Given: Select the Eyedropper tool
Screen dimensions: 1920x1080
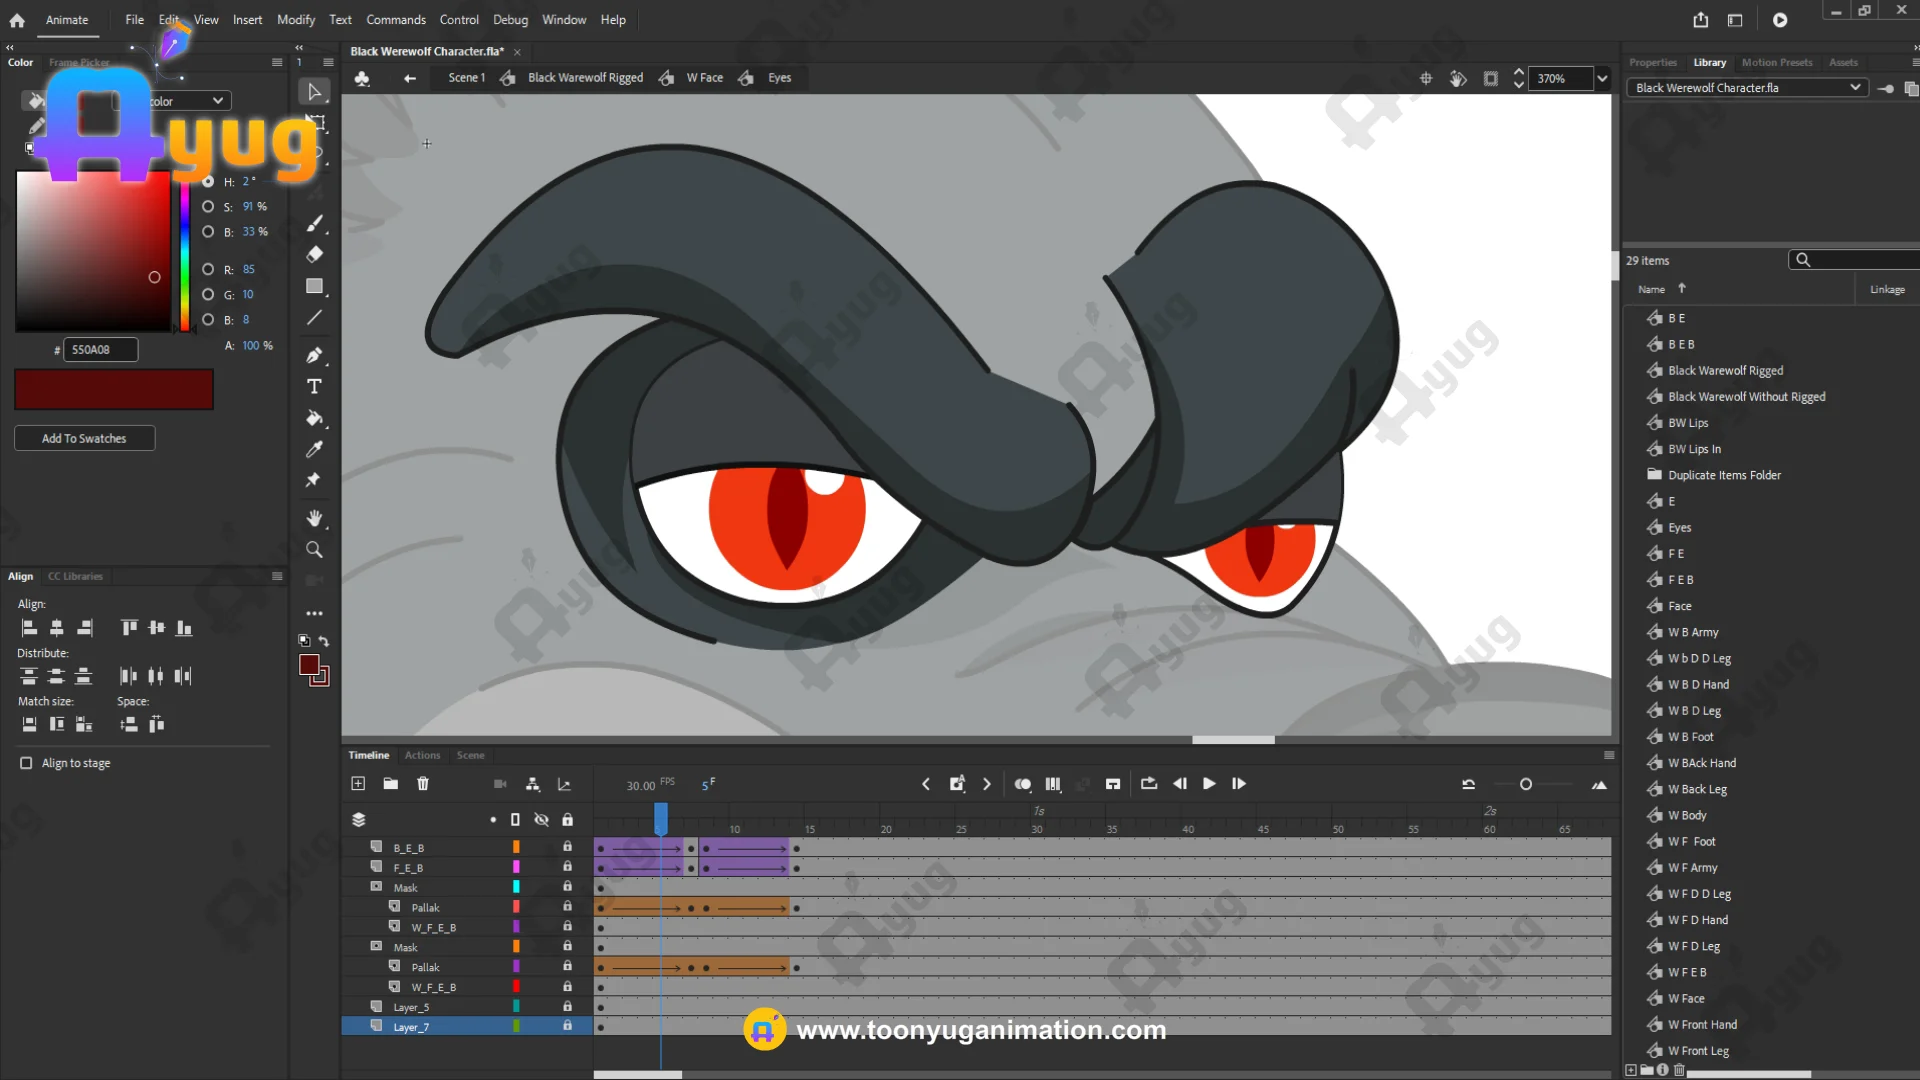Looking at the screenshot, I should coord(314,449).
